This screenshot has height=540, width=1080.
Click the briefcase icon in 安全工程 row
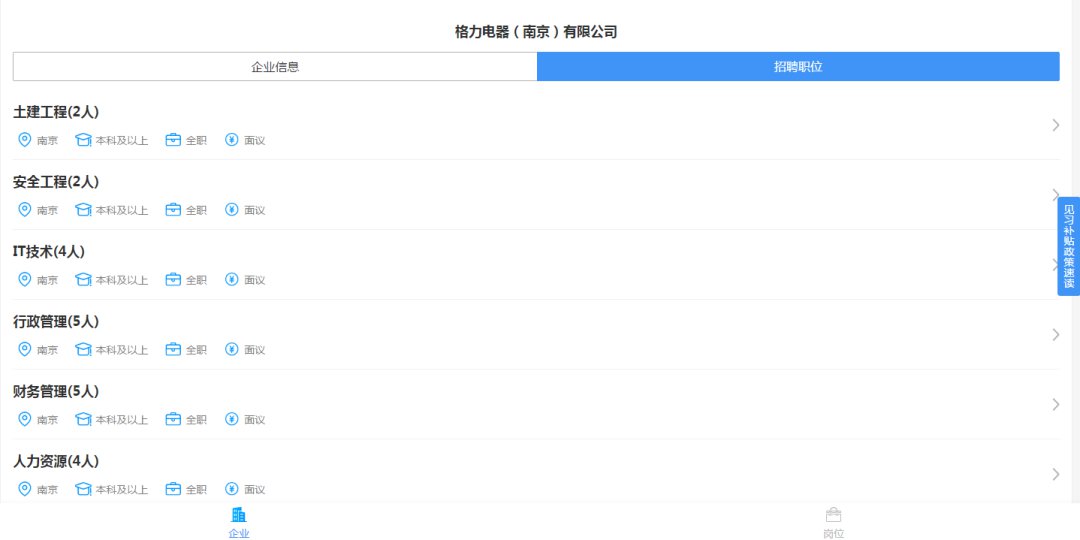point(173,209)
